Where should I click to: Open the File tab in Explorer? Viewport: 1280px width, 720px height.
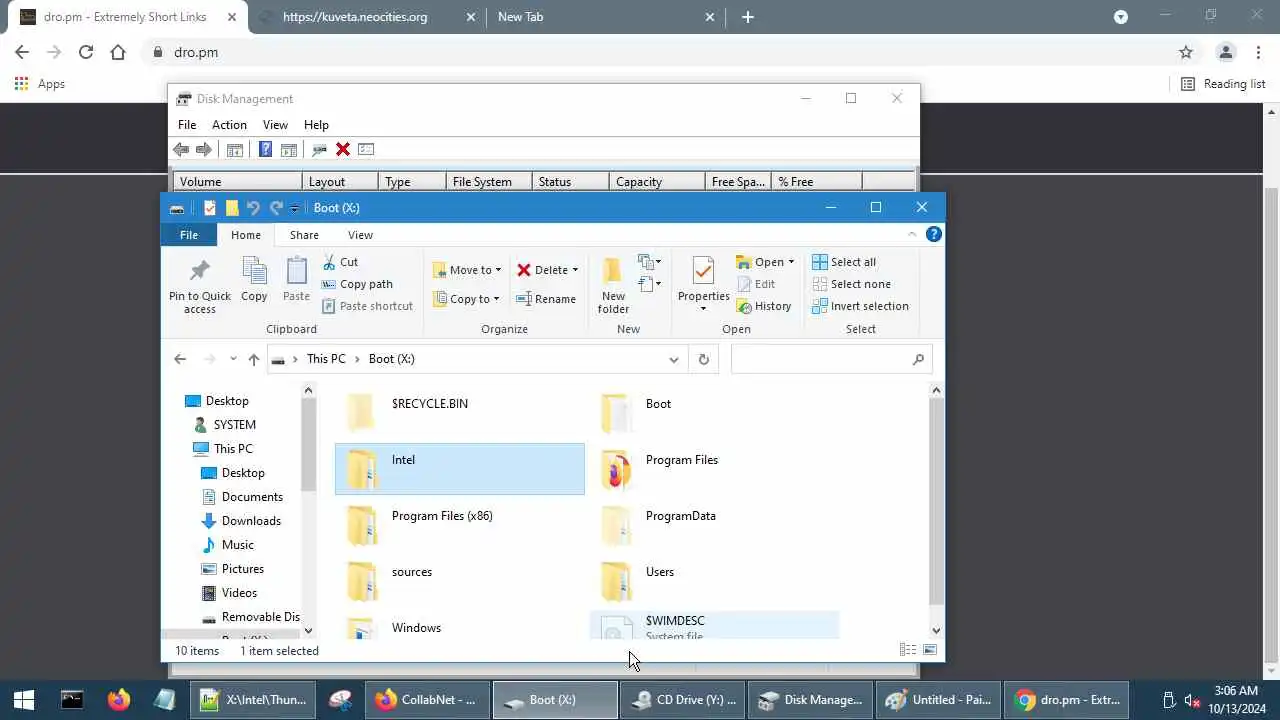pos(189,235)
